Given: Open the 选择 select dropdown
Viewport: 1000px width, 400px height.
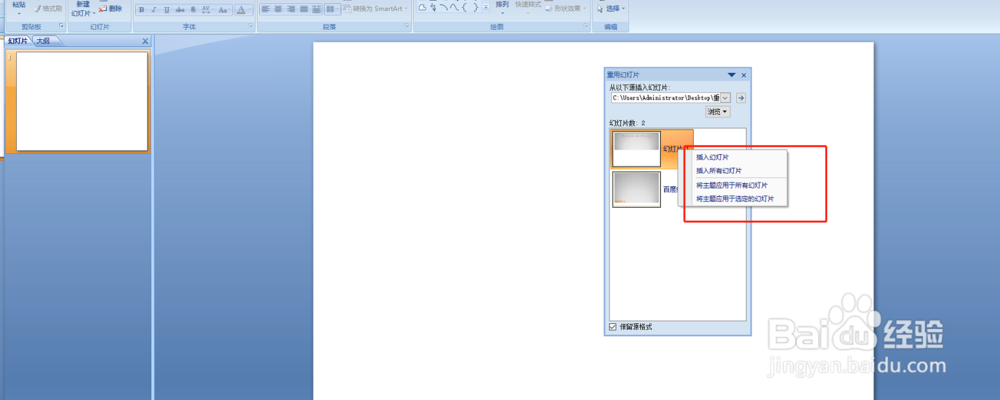Looking at the screenshot, I should [611, 8].
